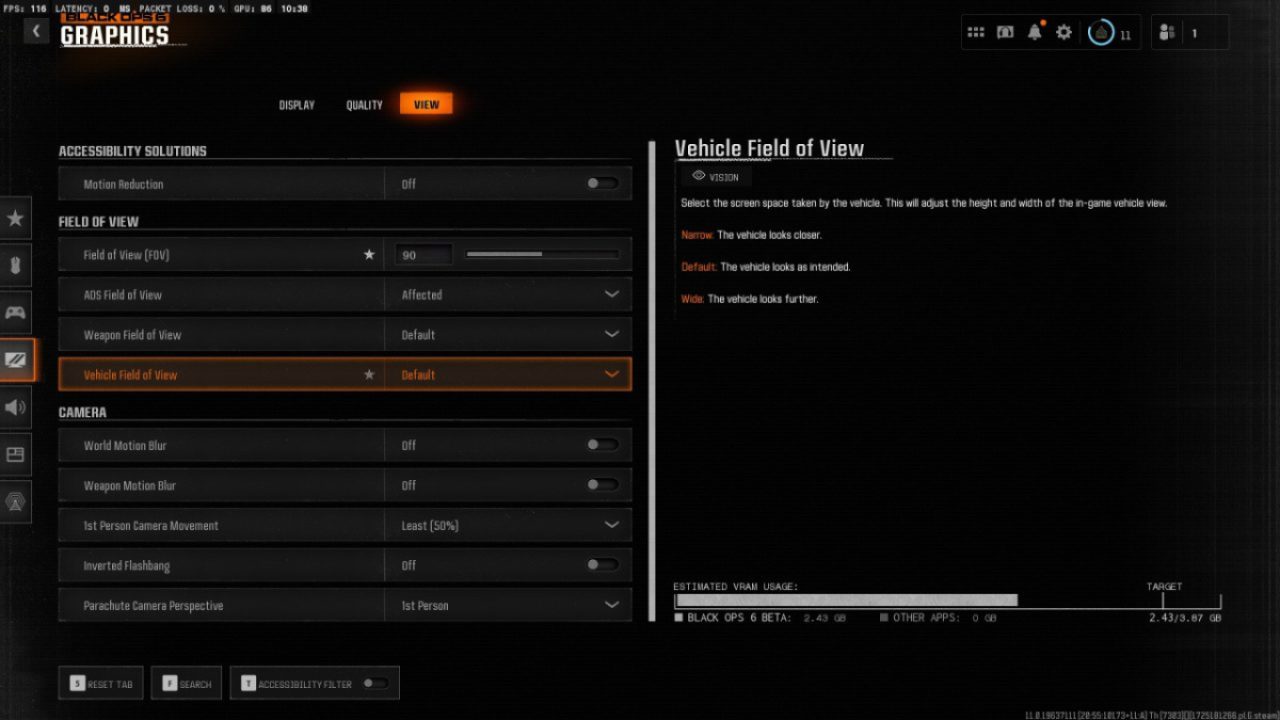1280x720 pixels.
Task: Switch to the Quality tab
Action: [364, 105]
